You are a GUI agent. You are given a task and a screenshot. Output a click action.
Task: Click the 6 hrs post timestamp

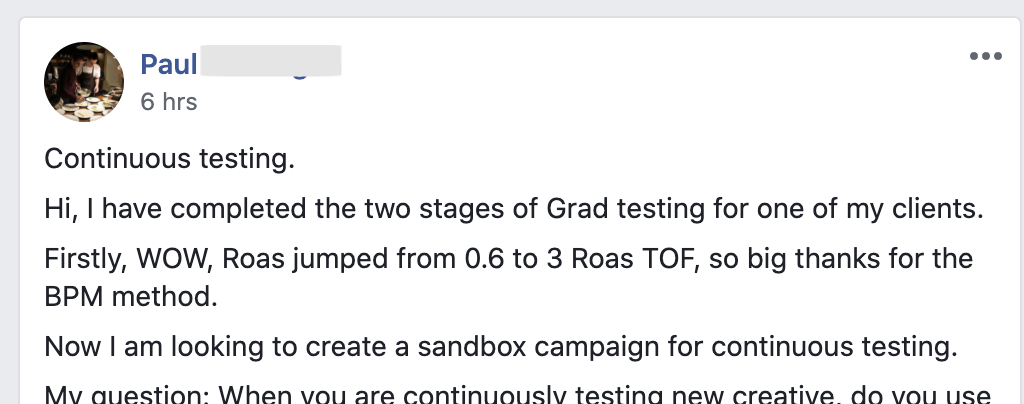point(168,101)
